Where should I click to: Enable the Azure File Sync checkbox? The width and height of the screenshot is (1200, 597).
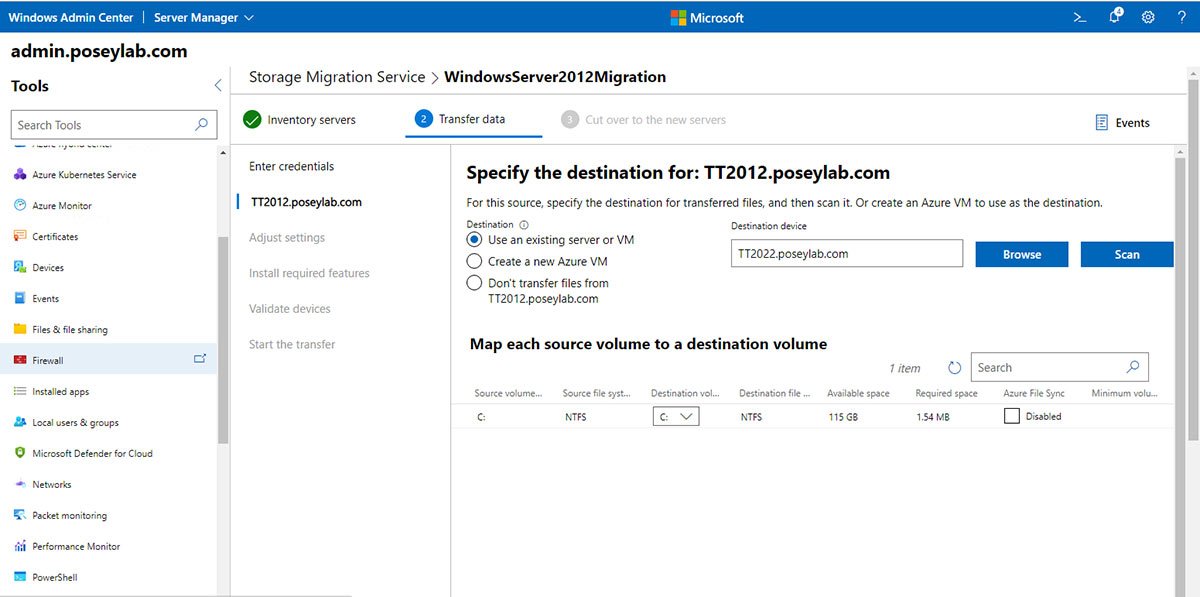(x=1011, y=416)
